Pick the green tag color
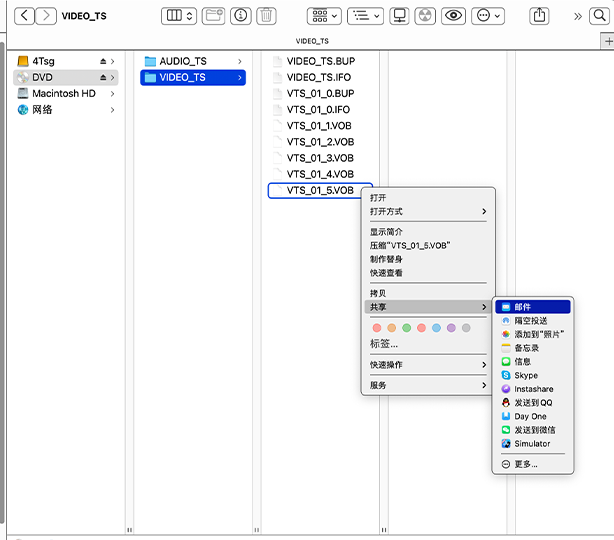Screen dimensions: 614x540 pos(406,328)
